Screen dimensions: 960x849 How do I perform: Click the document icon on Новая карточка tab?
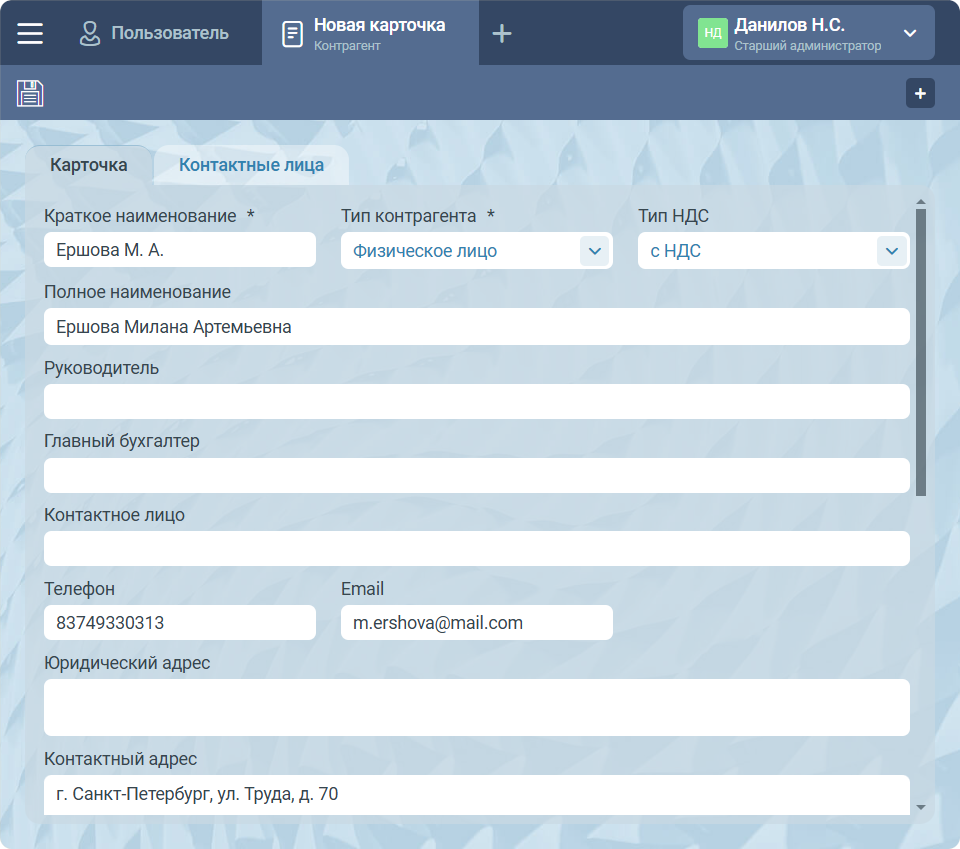click(x=292, y=34)
